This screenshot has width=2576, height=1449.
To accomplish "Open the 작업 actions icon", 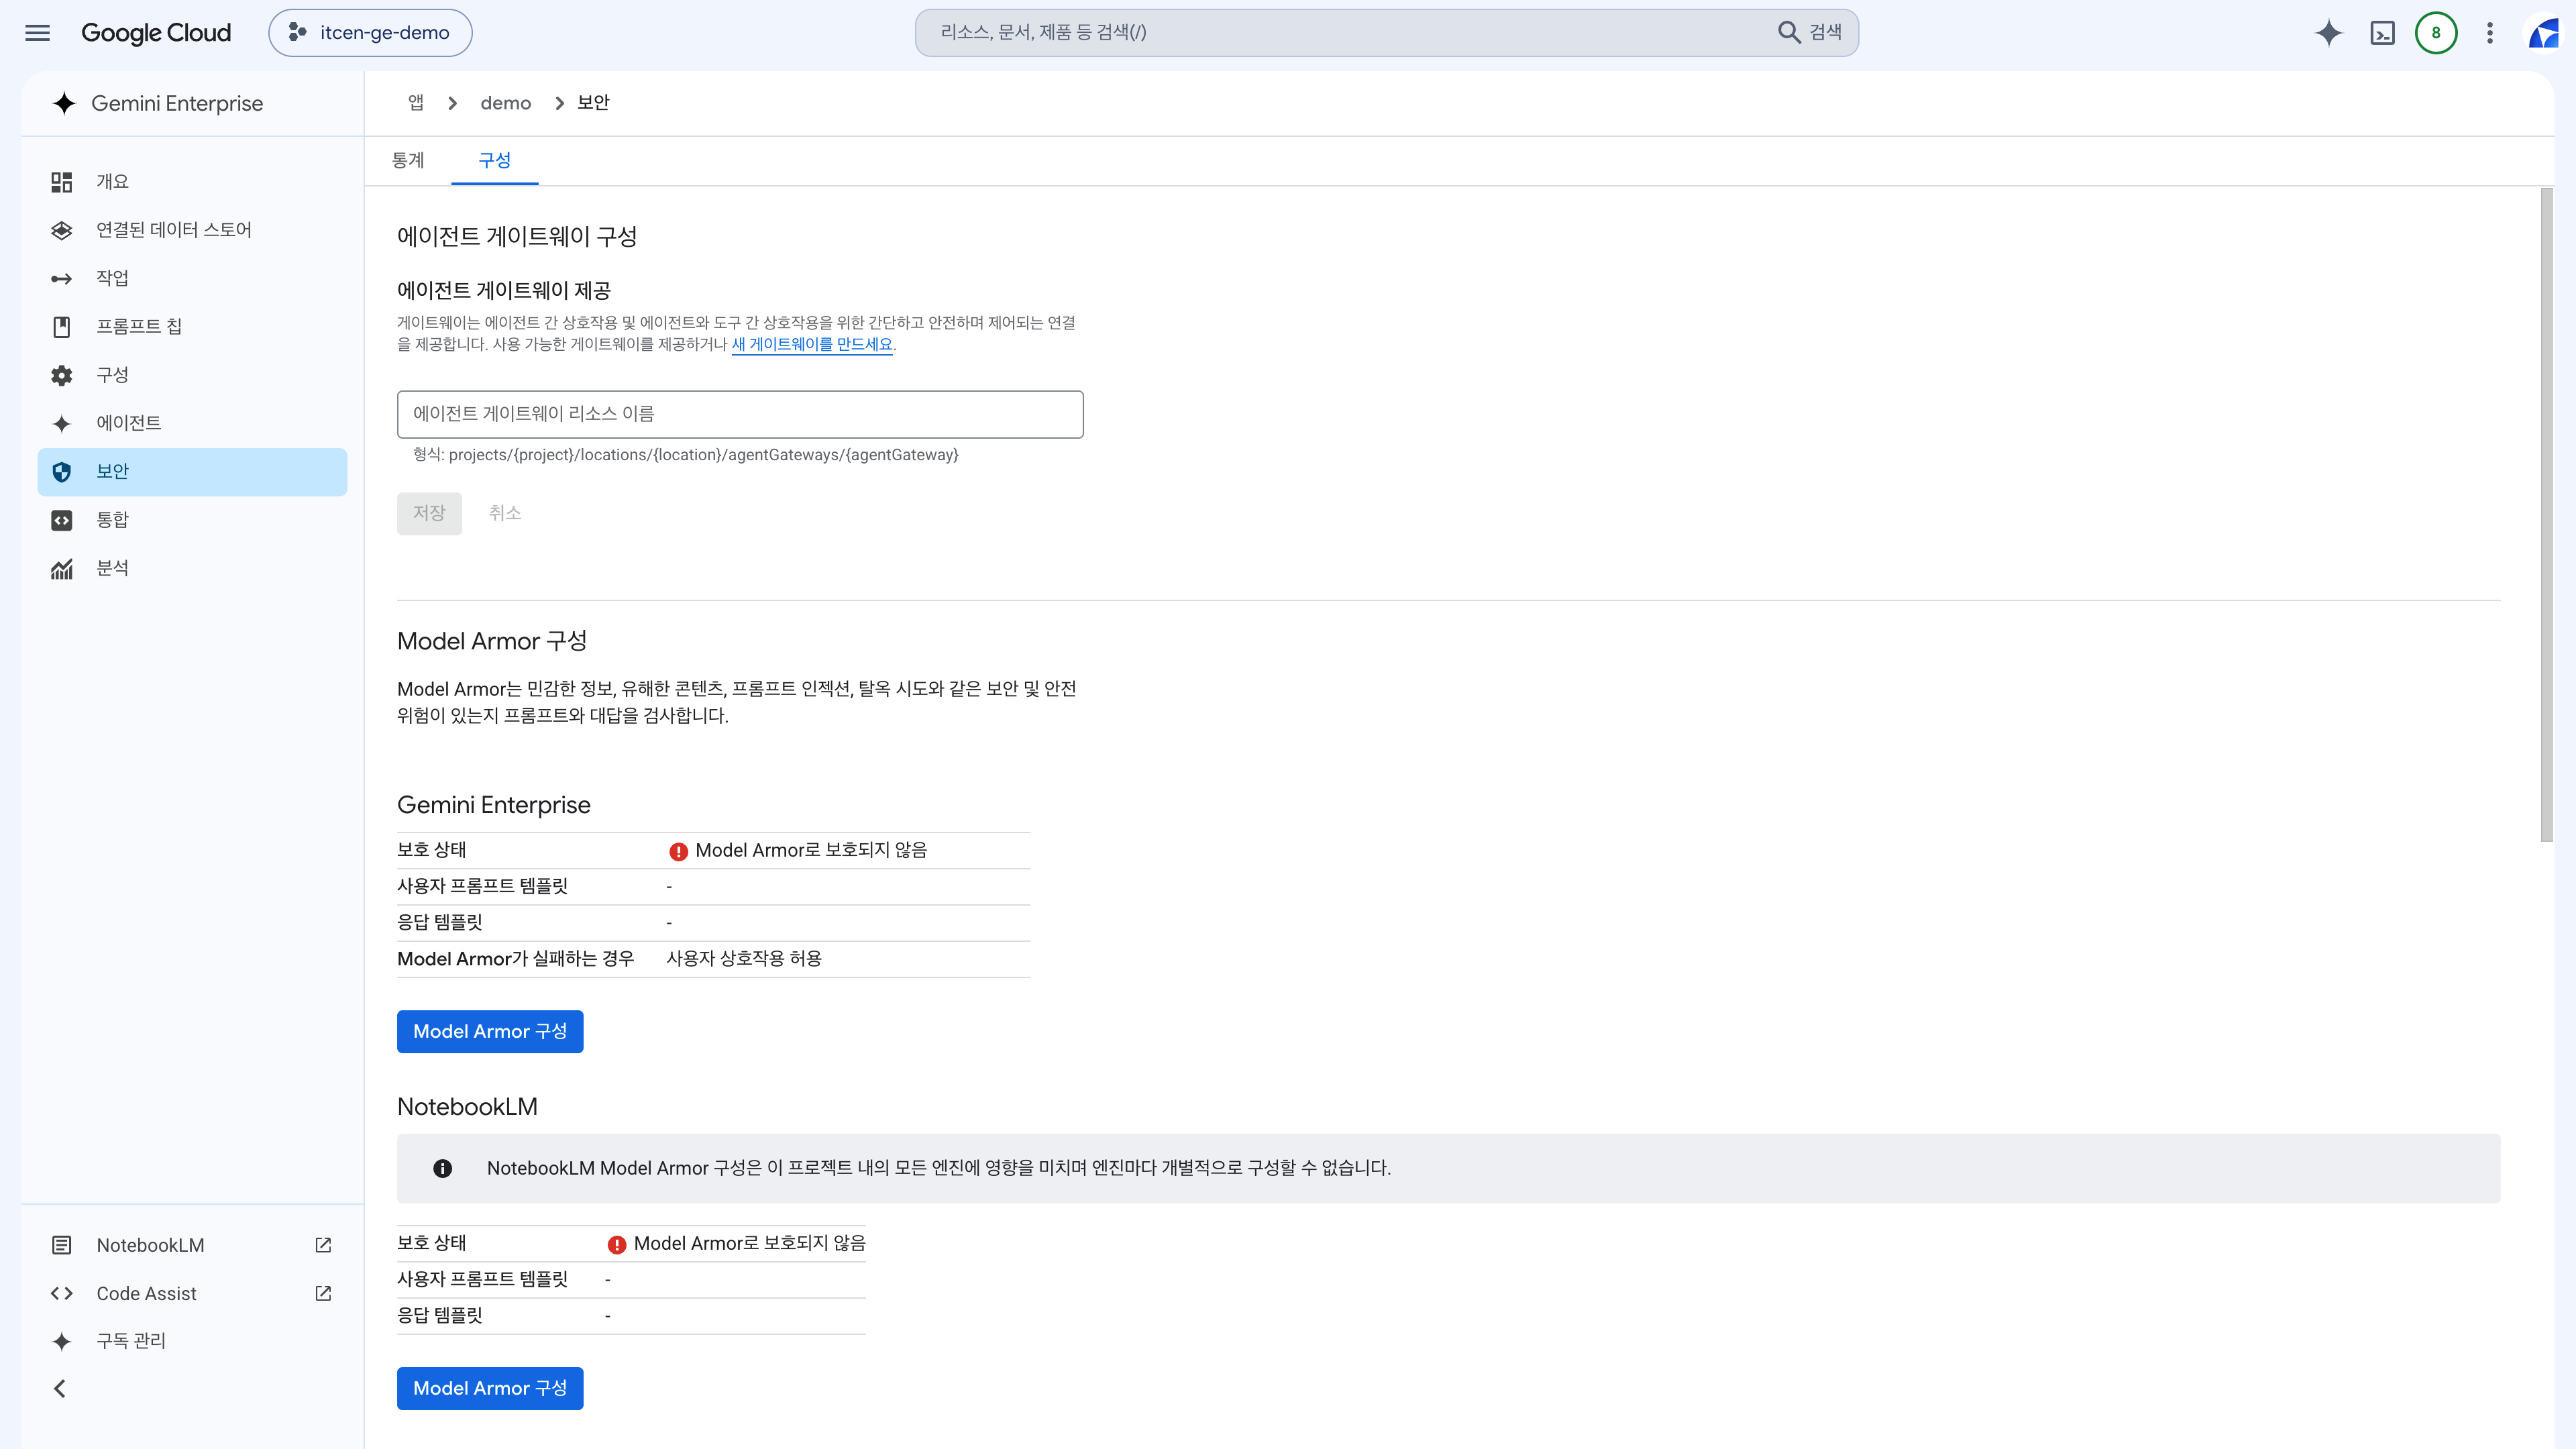I will (62, 278).
